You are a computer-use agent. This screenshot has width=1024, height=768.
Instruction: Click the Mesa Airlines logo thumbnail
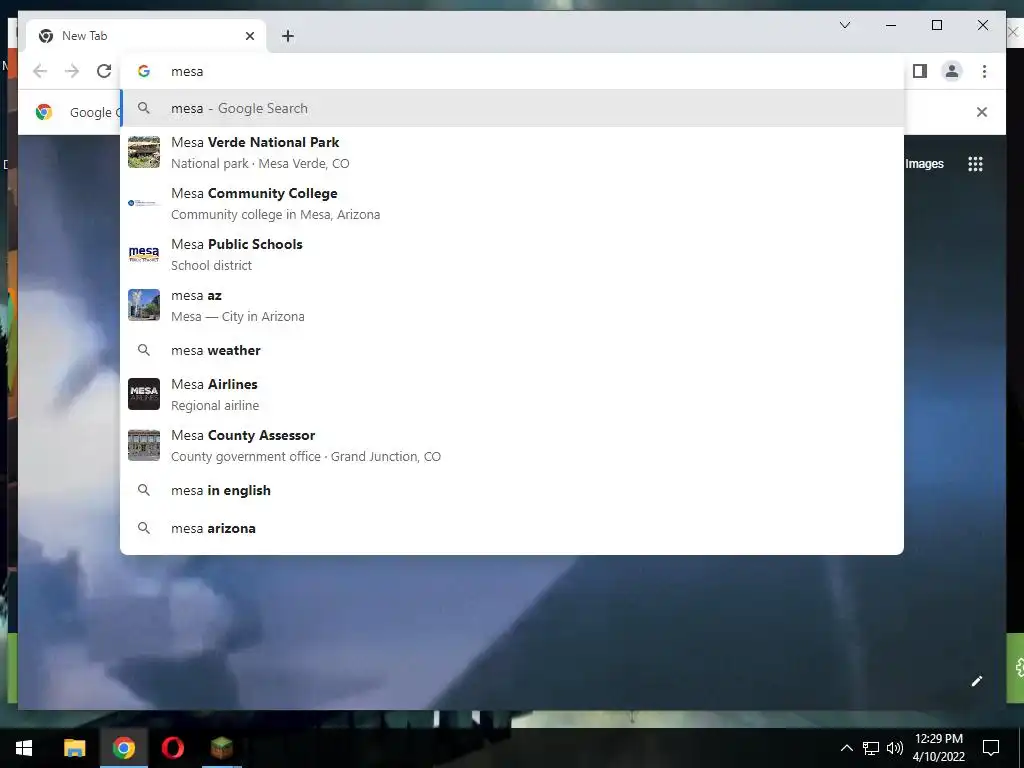tap(144, 394)
